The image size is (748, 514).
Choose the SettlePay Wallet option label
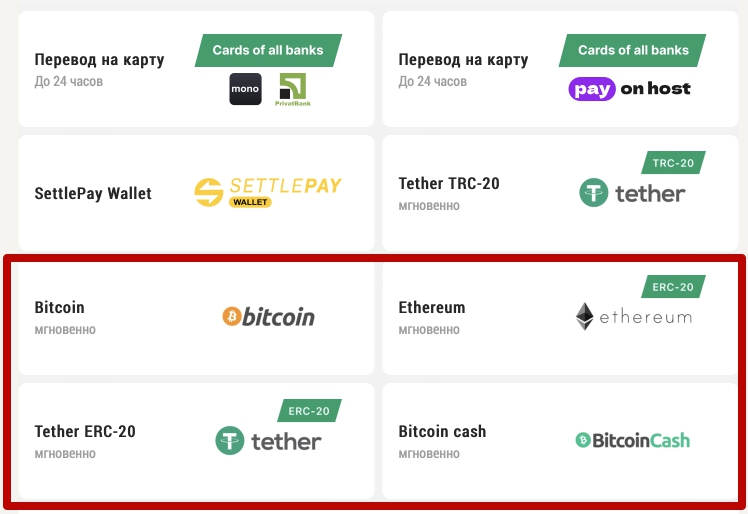pyautogui.click(x=93, y=193)
